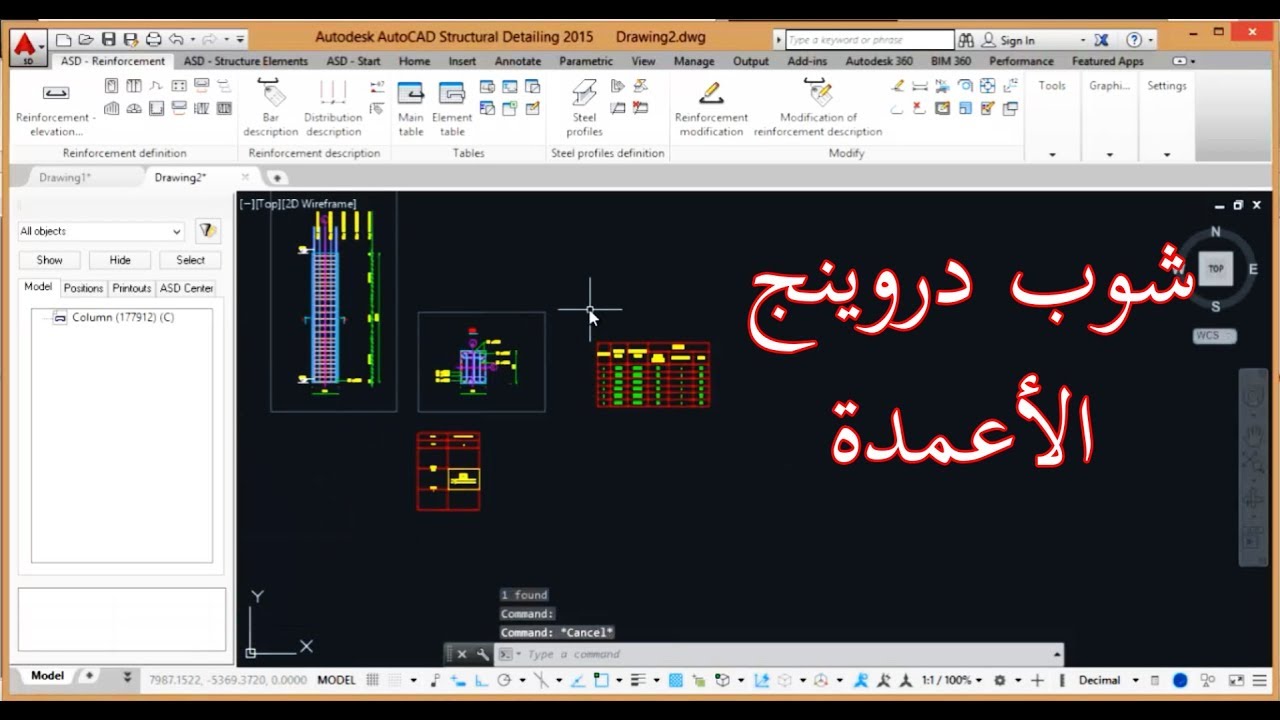Expand command line history arrow
This screenshot has width=1280, height=720.
(1057, 654)
